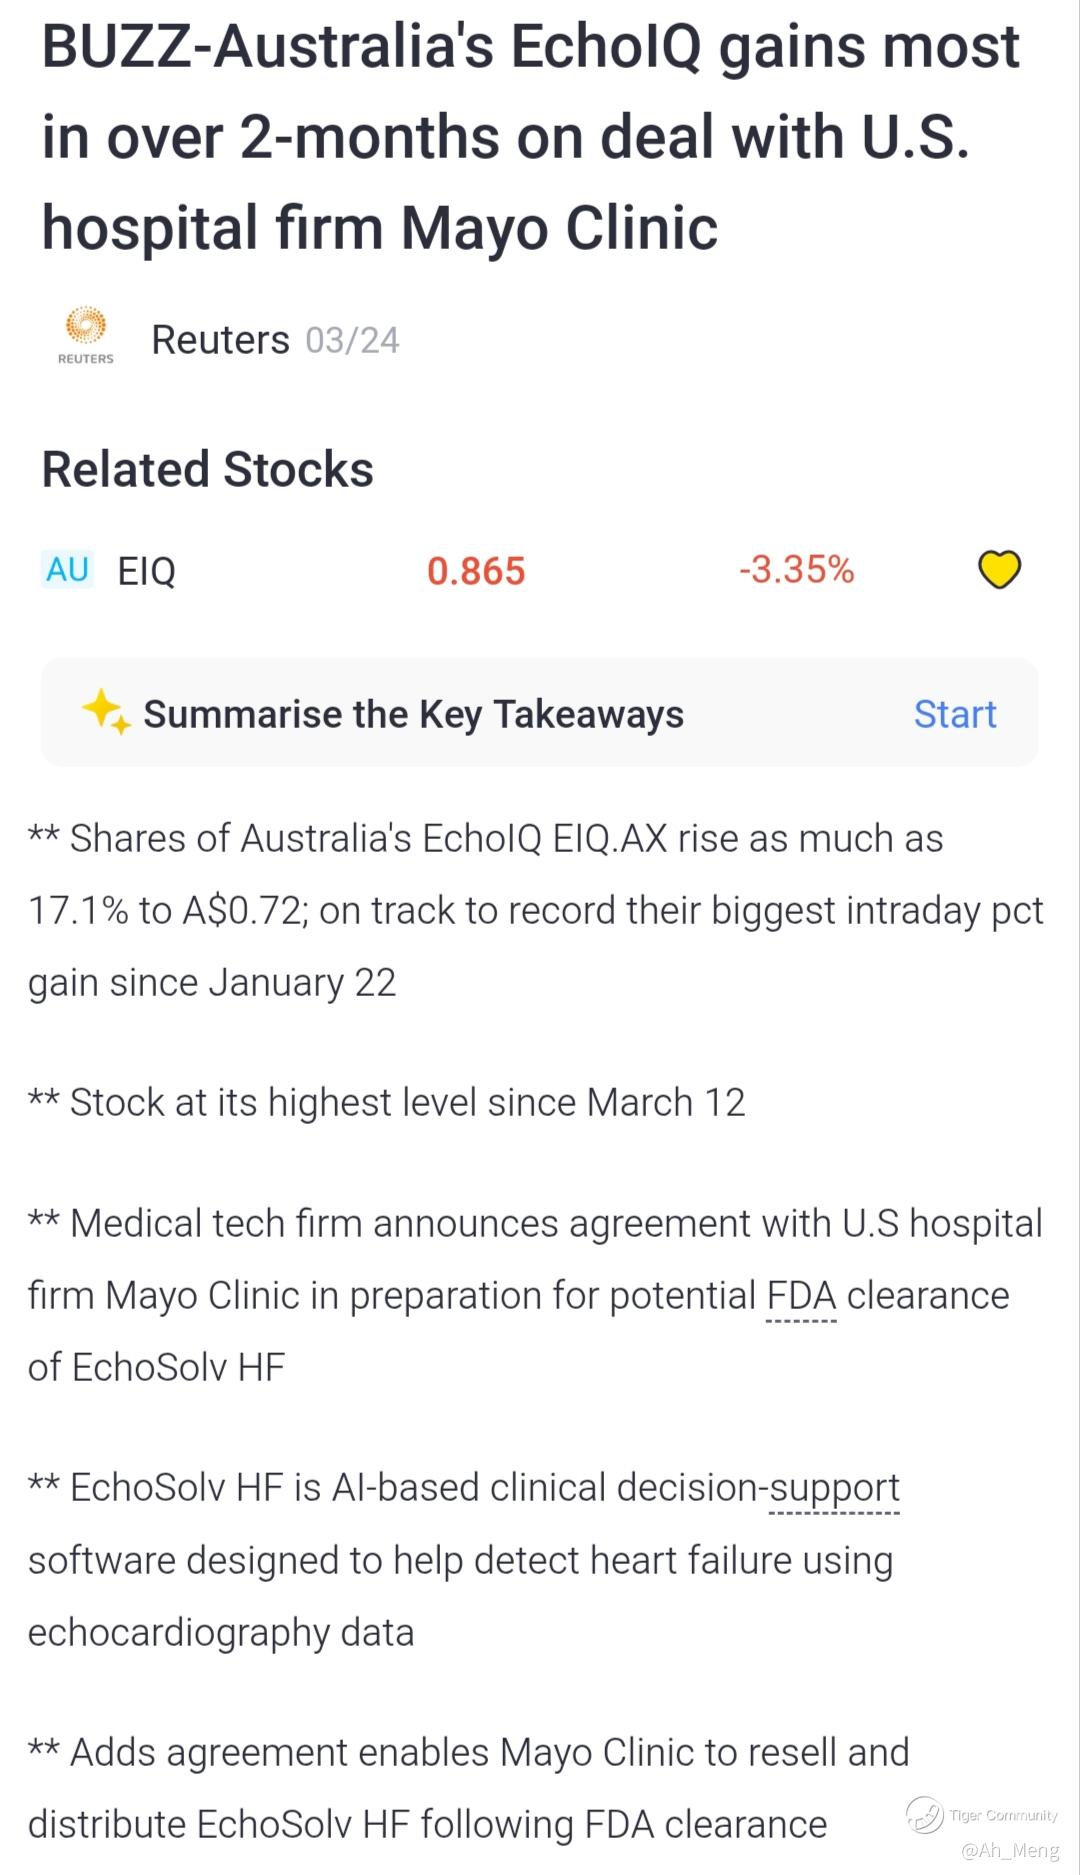Toggle the yellow heart favorite for EIQ
1080x1875 pixels.
pos(999,570)
